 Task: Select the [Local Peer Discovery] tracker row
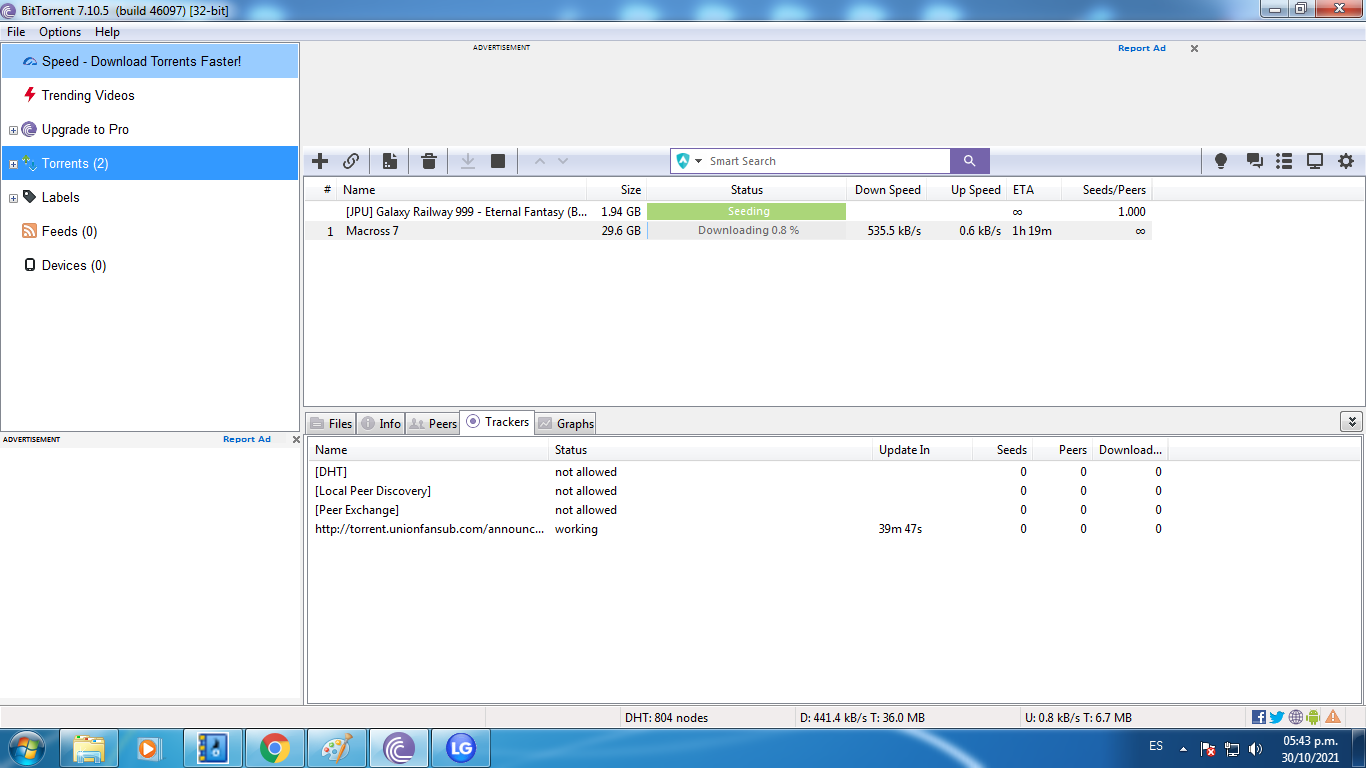pyautogui.click(x=738, y=490)
